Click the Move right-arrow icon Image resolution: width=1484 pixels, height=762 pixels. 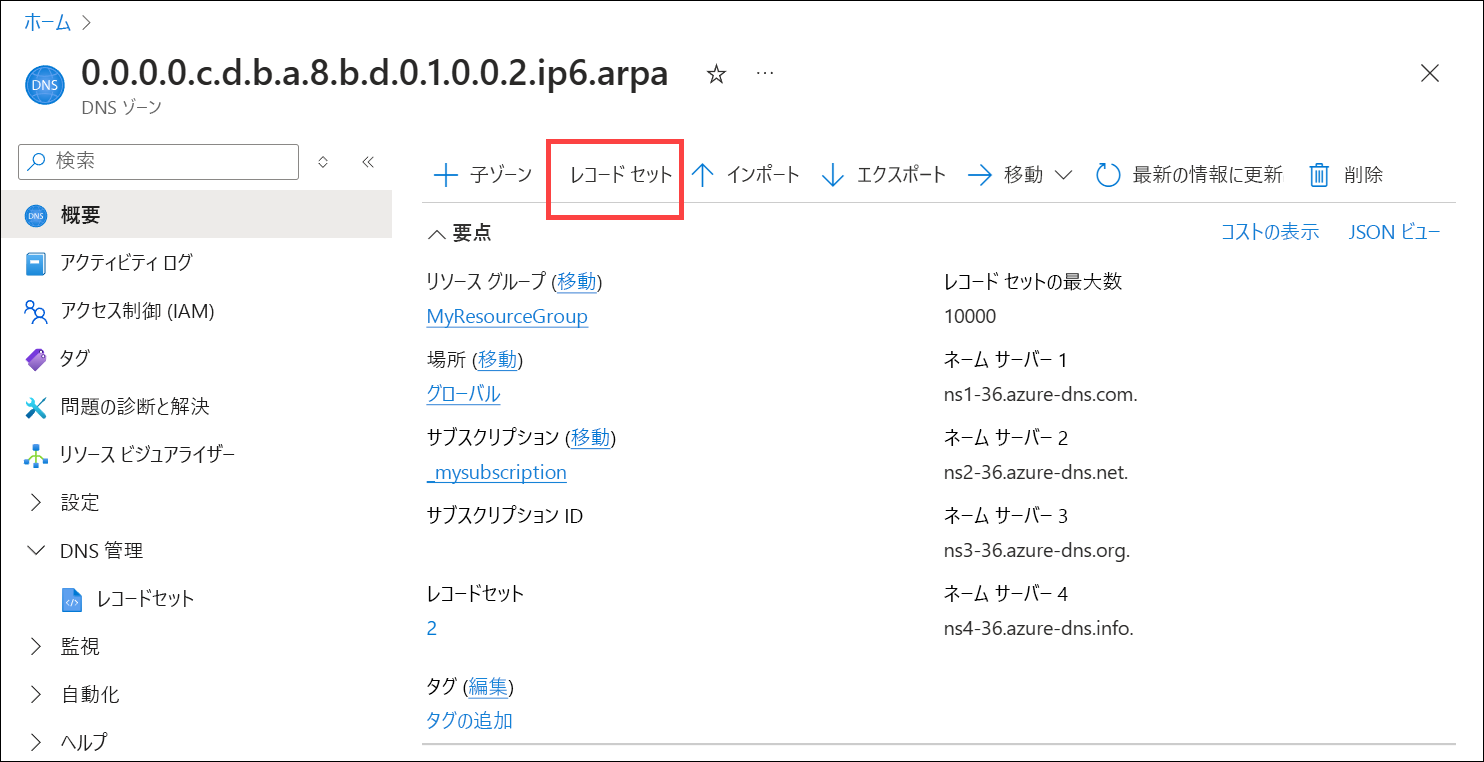pos(980,176)
